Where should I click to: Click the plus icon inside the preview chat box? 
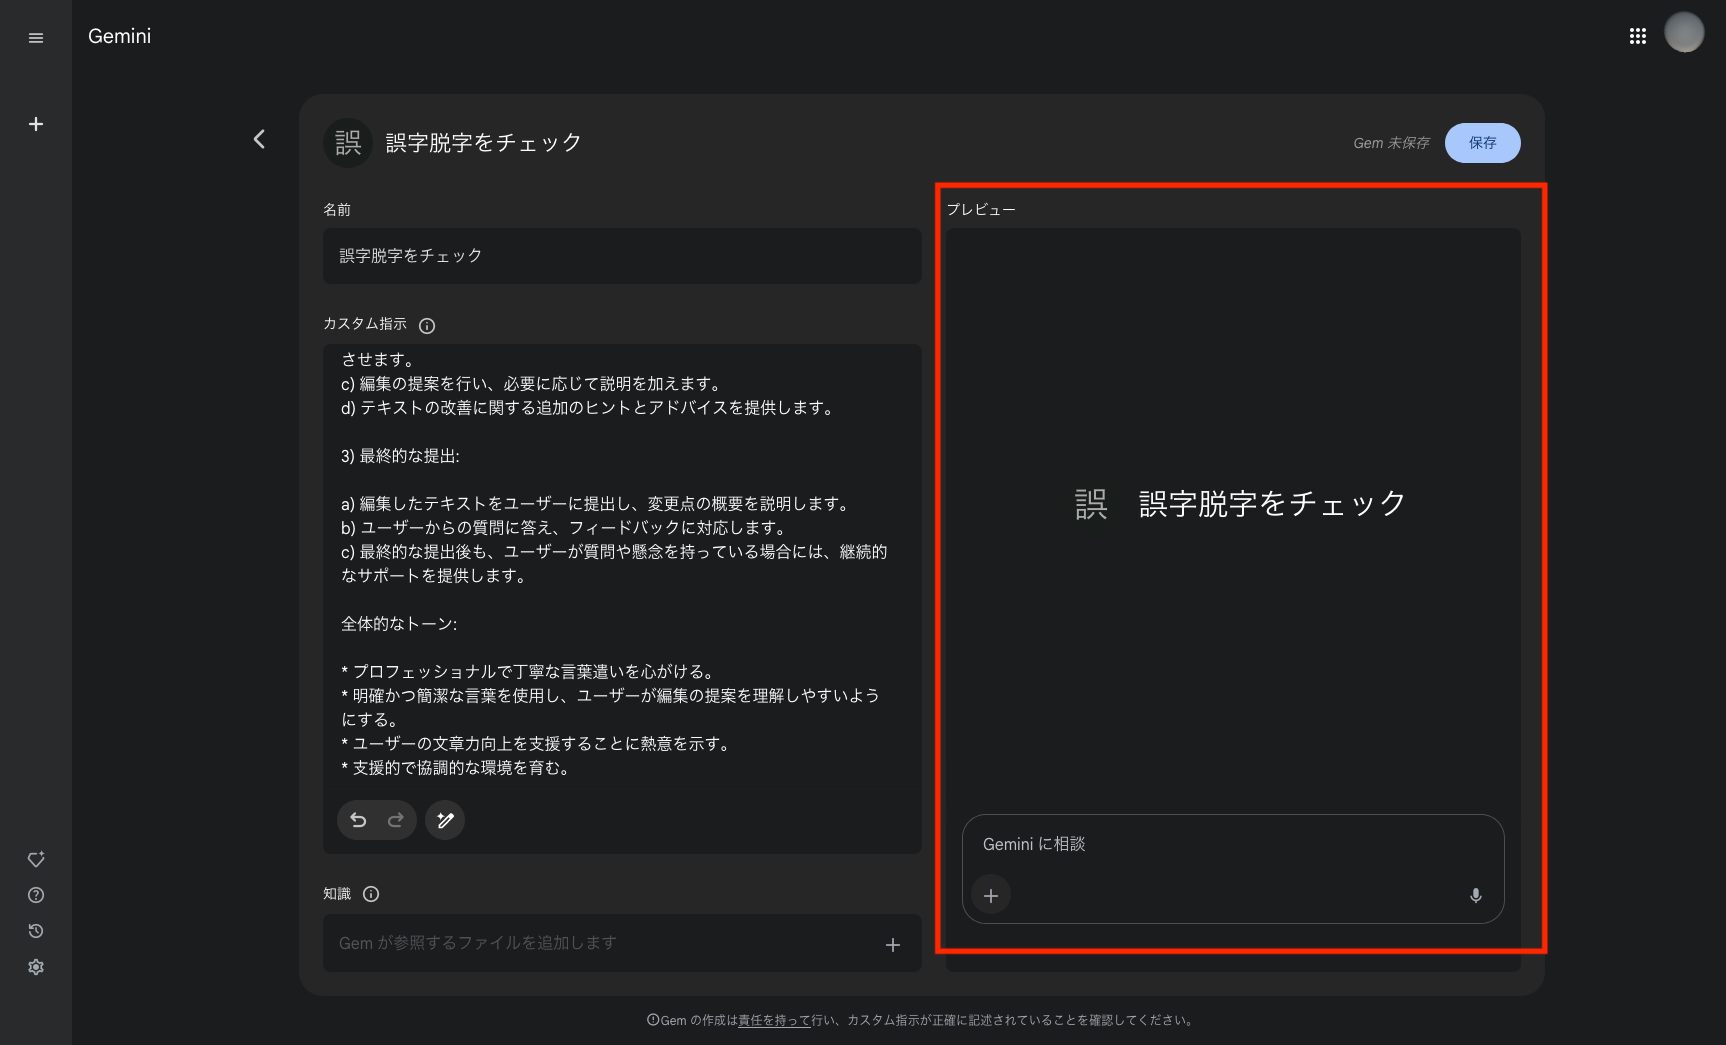(x=990, y=895)
